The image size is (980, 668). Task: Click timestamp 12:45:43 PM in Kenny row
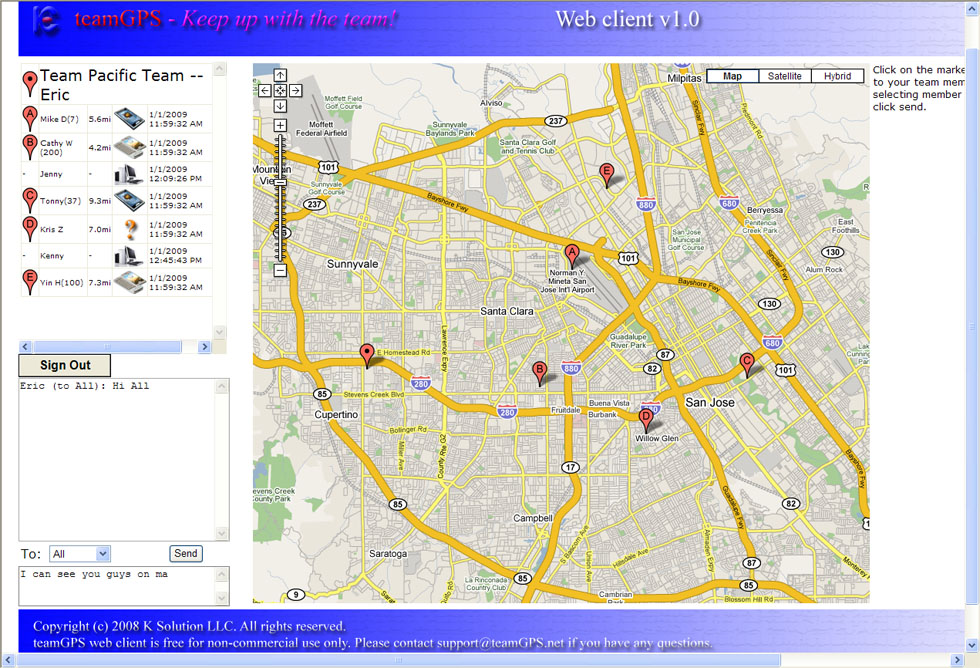tap(176, 260)
